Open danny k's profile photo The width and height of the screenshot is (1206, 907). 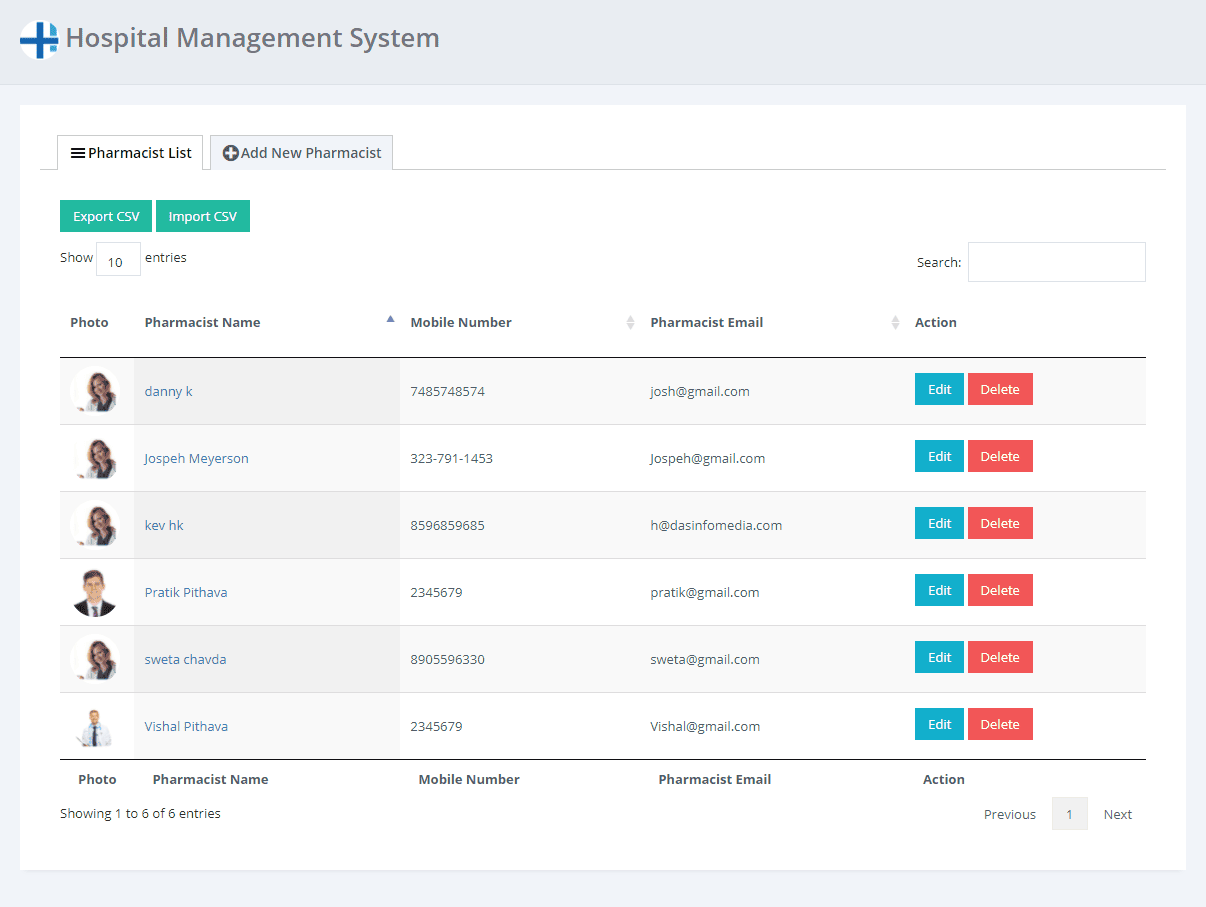click(96, 391)
